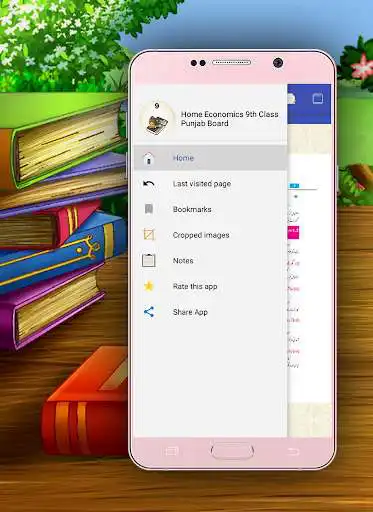The image size is (373, 512).
Task: Choose Share App option
Action: pyautogui.click(x=211, y=312)
